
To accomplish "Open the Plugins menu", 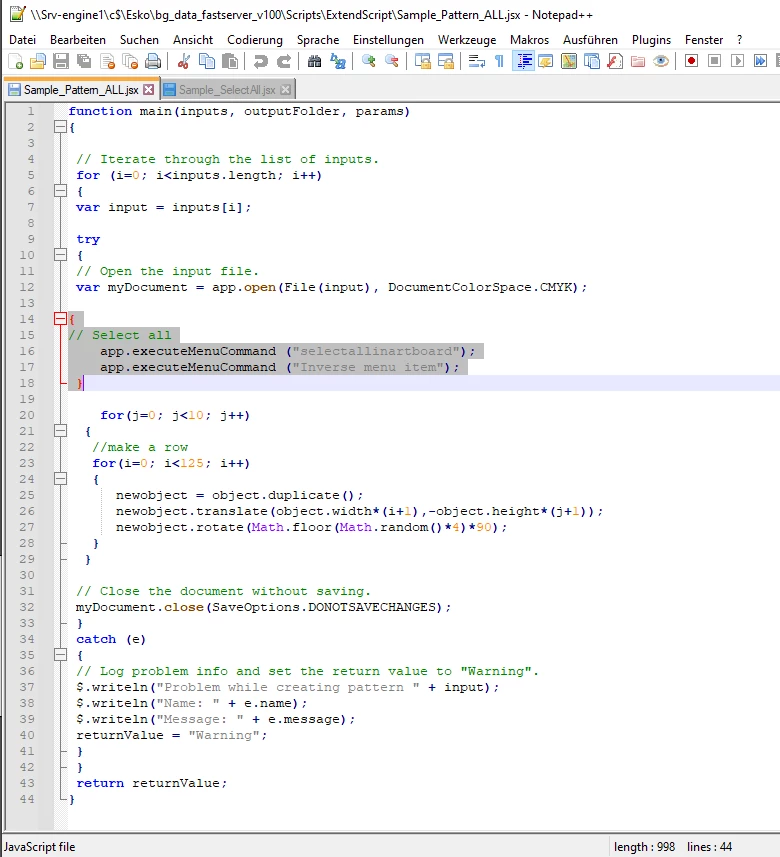I will tap(651, 40).
